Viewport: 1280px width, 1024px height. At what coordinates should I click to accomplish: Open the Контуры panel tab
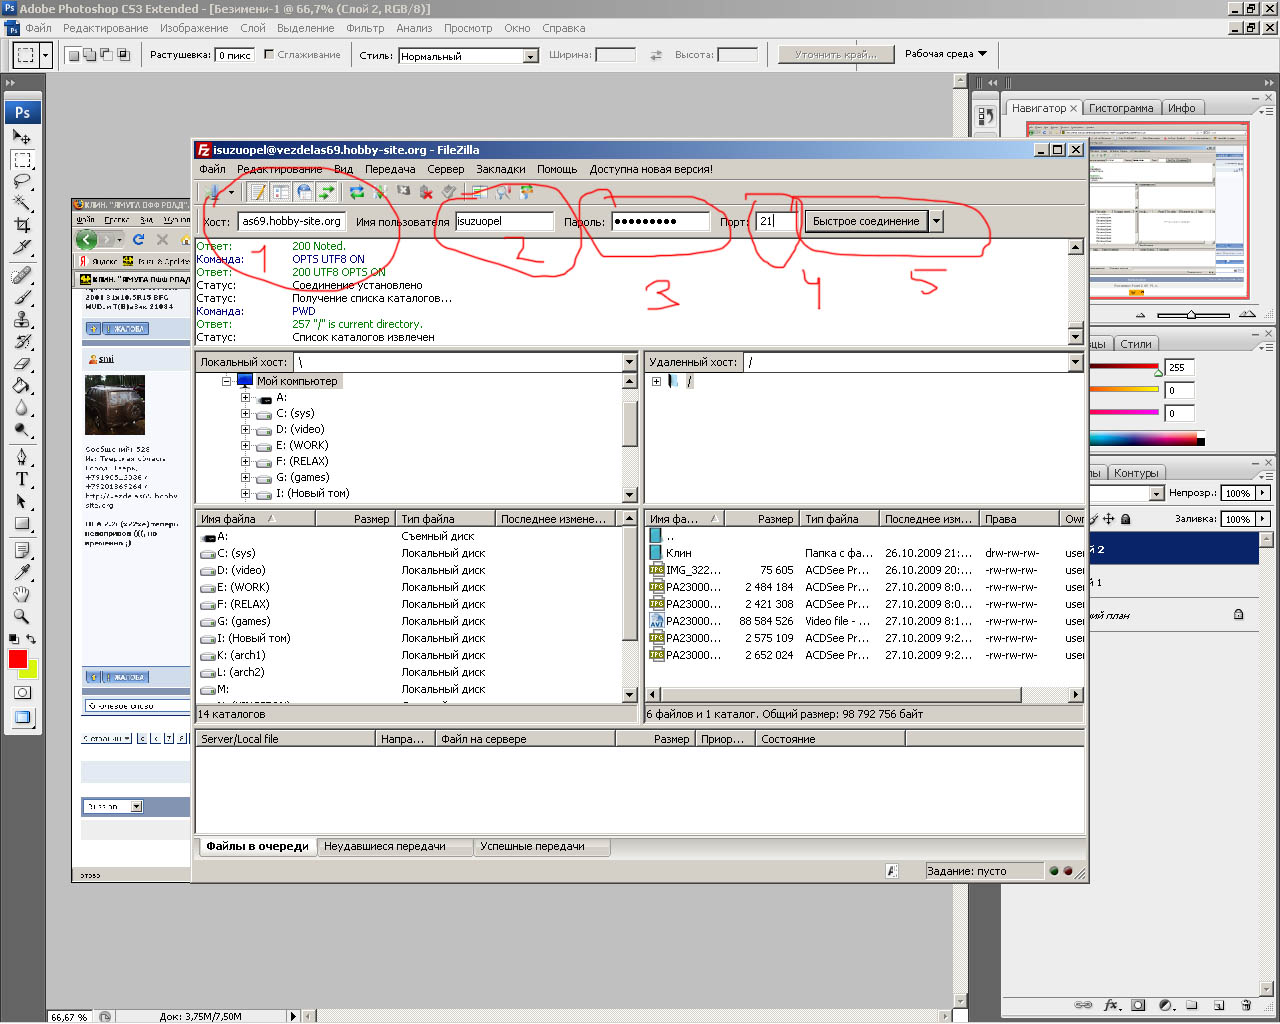[x=1136, y=473]
